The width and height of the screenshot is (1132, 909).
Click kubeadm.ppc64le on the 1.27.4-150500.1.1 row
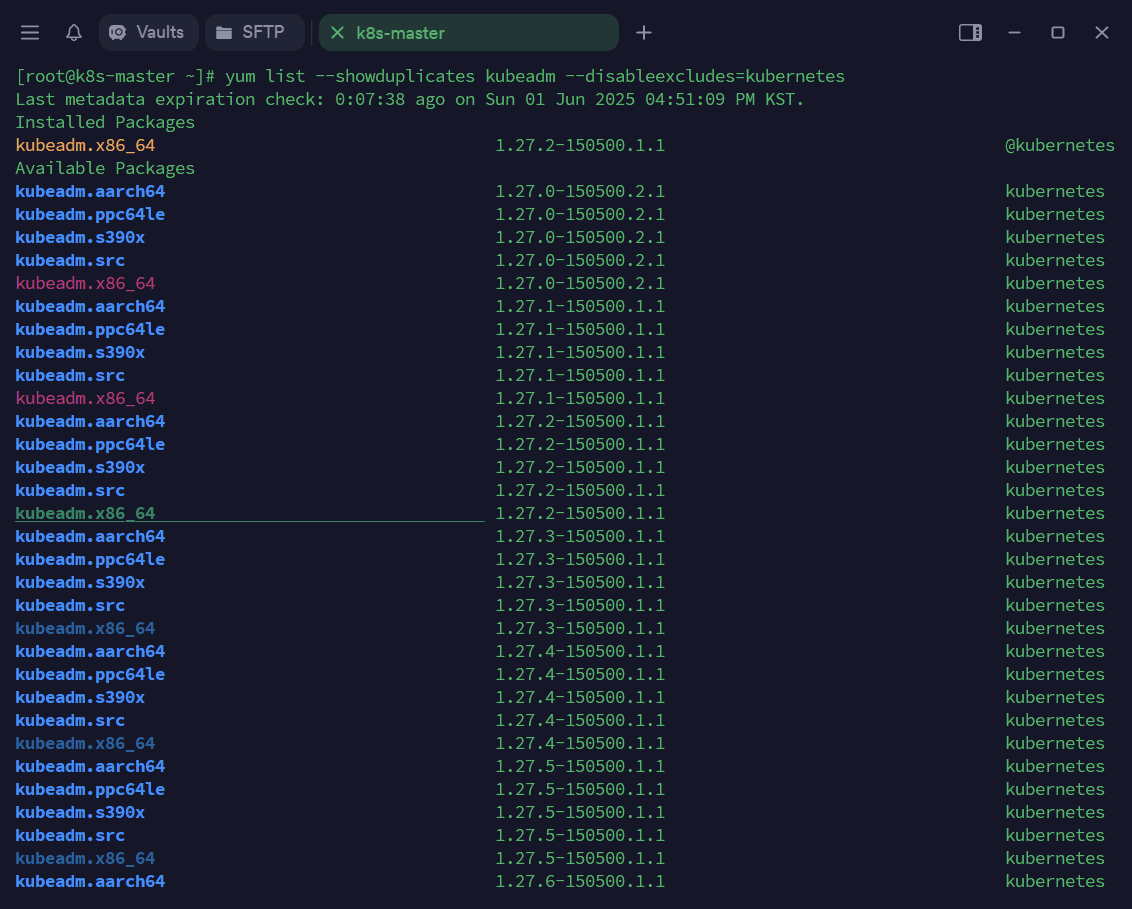tap(90, 674)
